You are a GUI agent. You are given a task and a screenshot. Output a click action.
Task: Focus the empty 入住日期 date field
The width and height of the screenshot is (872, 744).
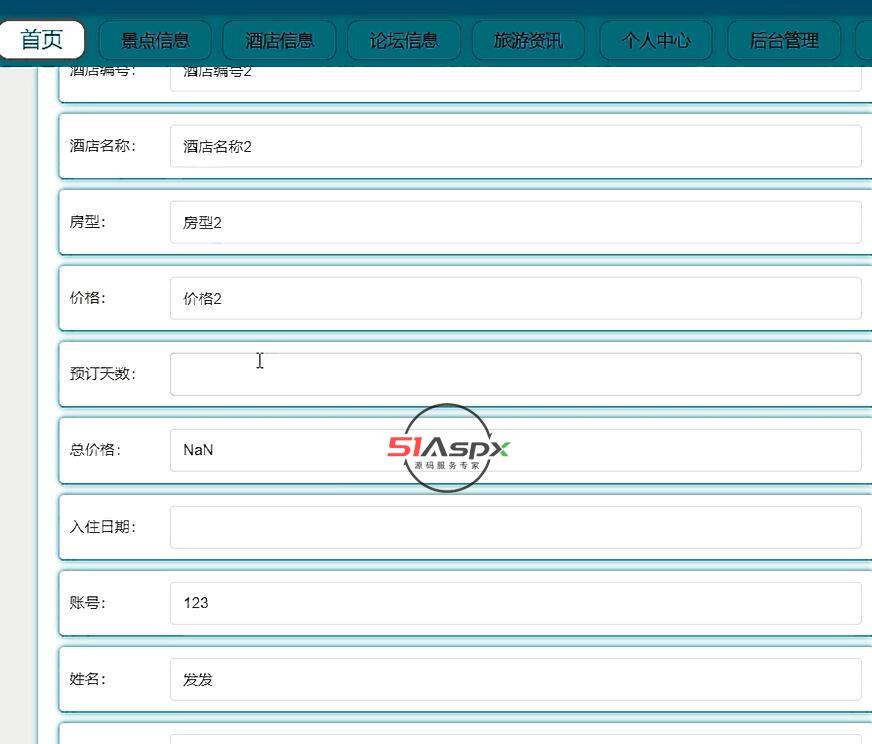[x=516, y=527]
